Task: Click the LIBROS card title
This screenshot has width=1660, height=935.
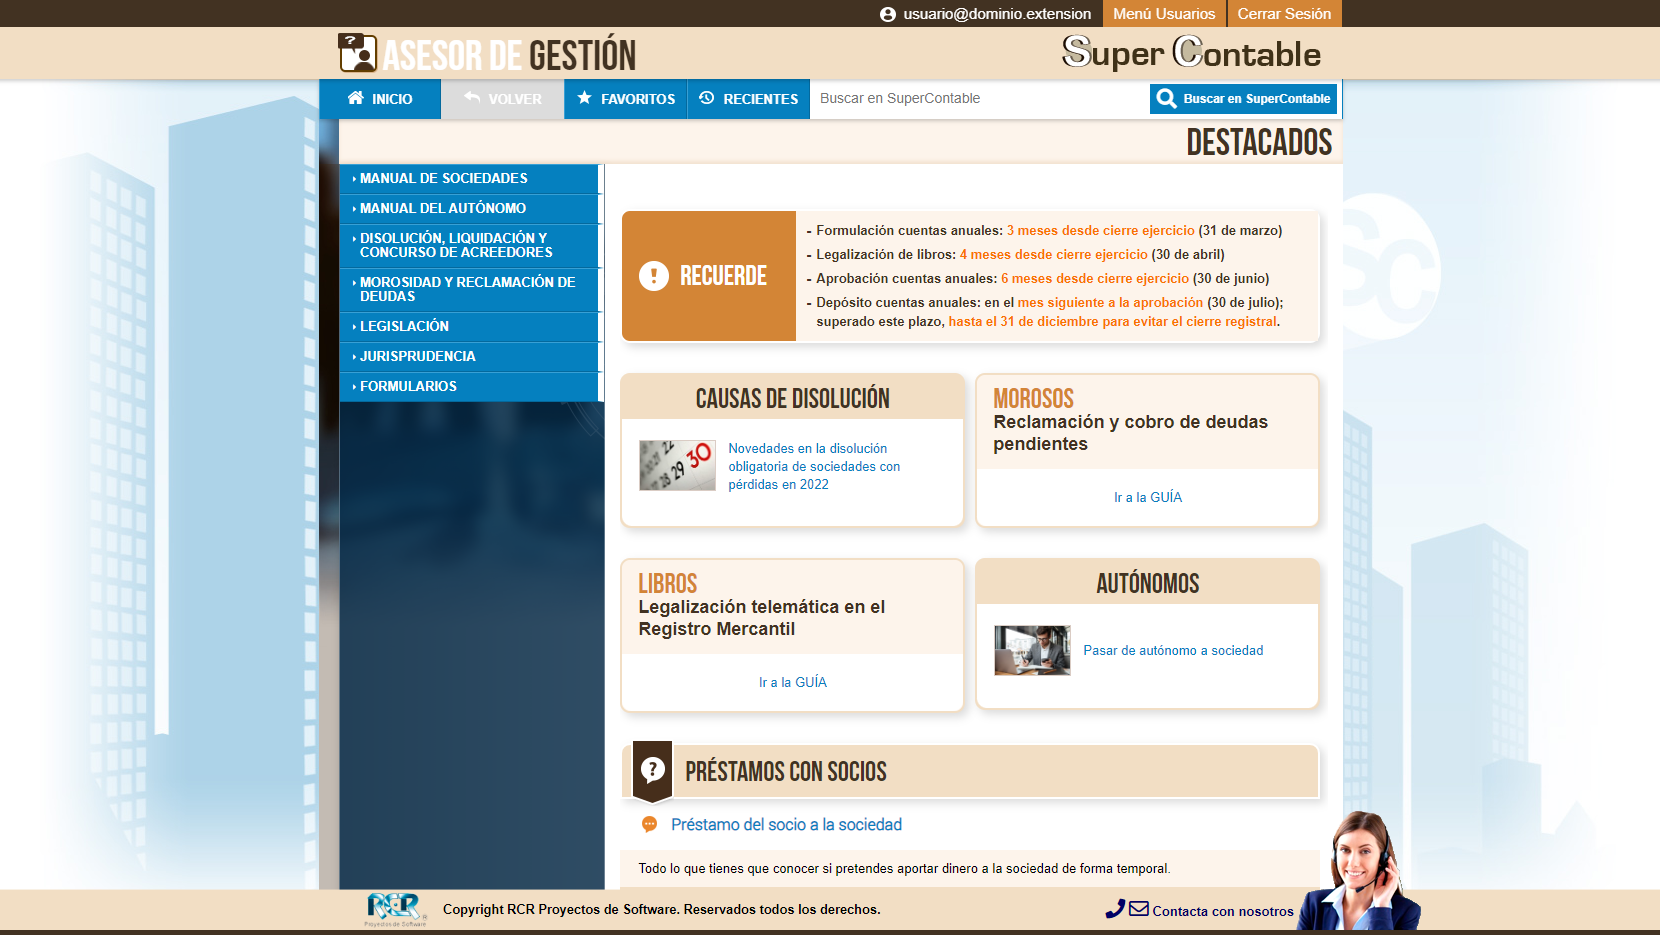Action: pos(668,583)
